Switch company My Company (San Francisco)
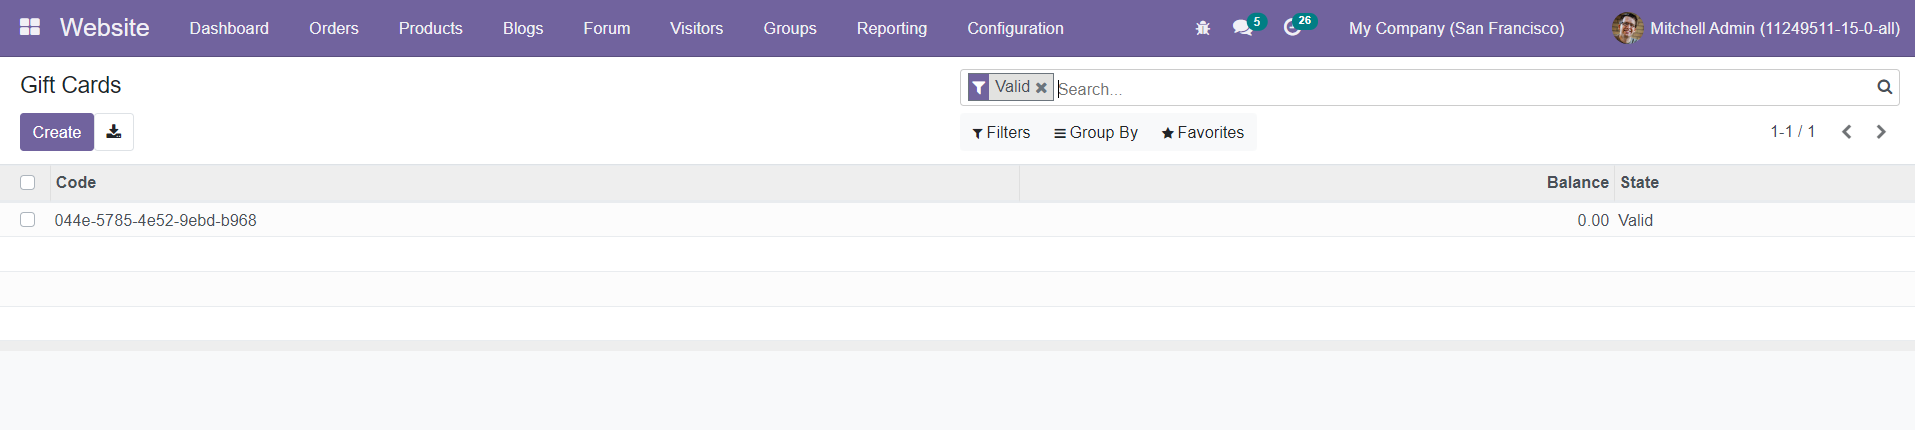1915x430 pixels. click(1456, 28)
